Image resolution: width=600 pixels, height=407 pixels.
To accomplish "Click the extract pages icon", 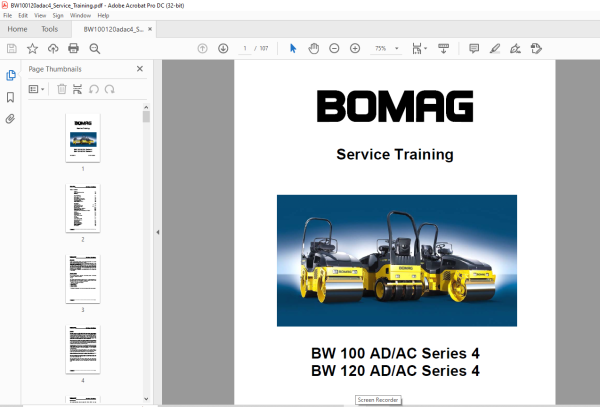I will coord(77,89).
